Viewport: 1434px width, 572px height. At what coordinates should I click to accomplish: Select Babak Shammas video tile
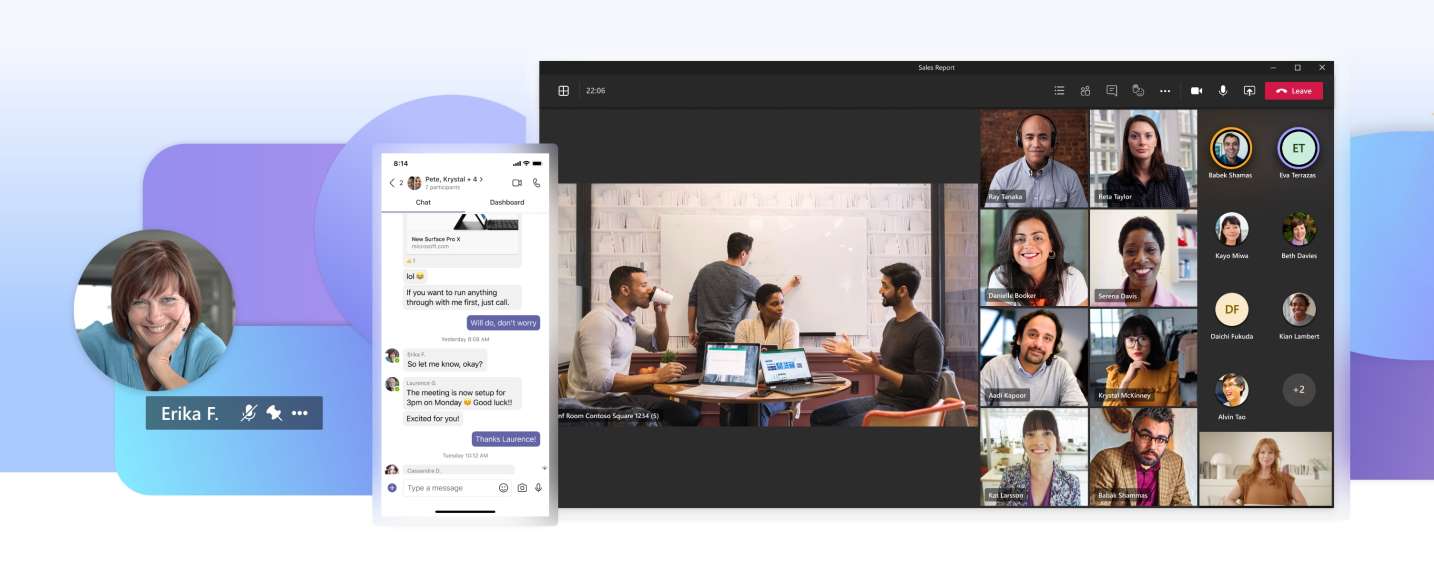point(1143,457)
